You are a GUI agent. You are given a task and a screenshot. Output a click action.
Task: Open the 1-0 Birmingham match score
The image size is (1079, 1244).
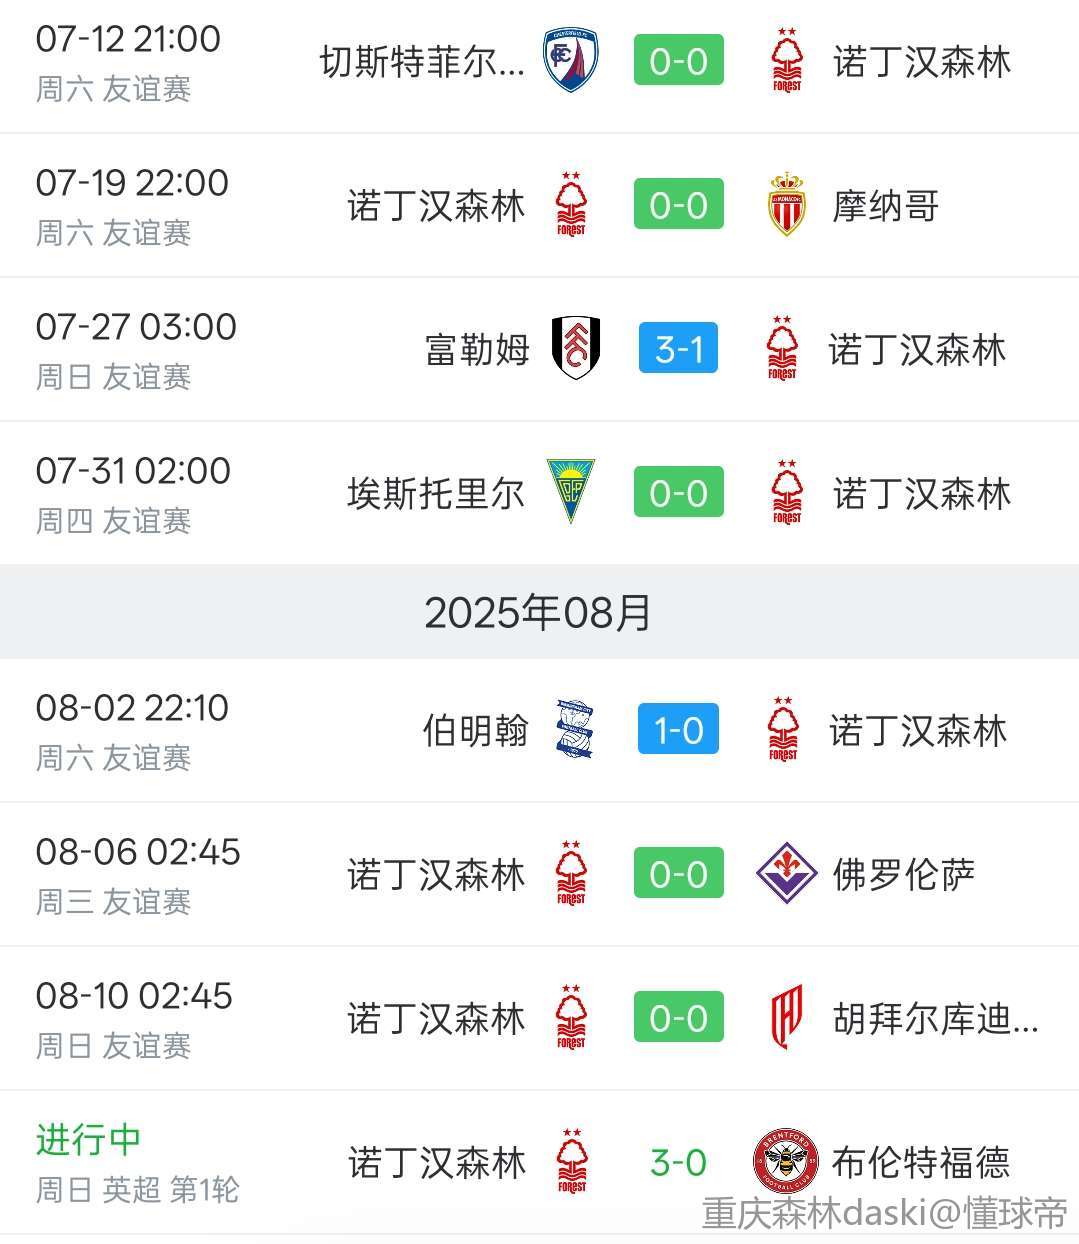point(678,730)
